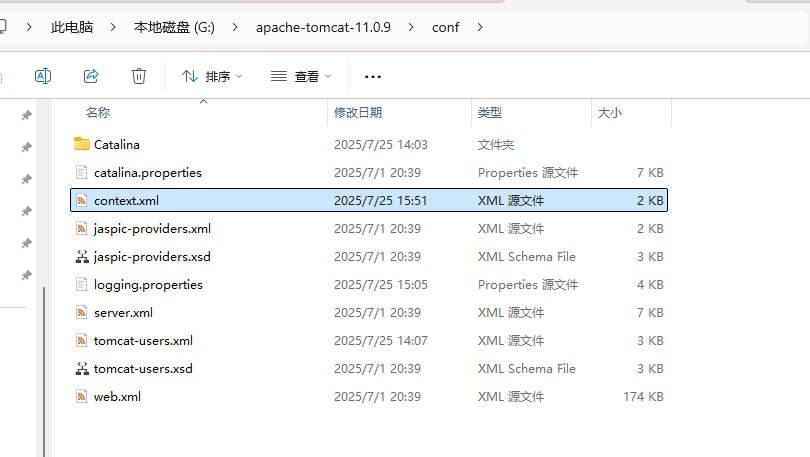Select the catalina.properties file name
The image size is (810, 457).
[148, 172]
